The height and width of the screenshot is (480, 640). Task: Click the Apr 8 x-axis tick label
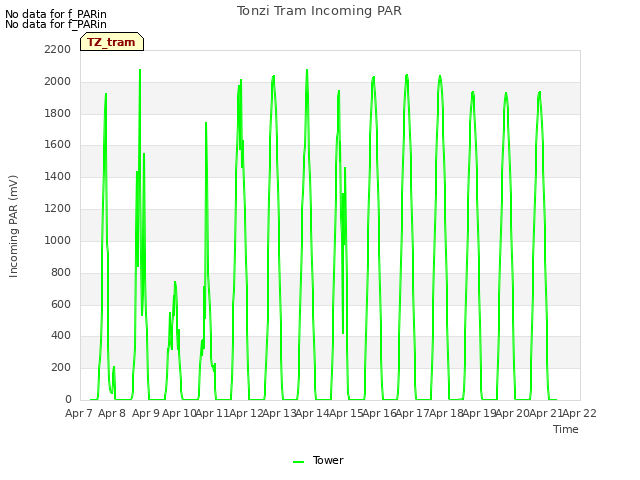pos(112,413)
